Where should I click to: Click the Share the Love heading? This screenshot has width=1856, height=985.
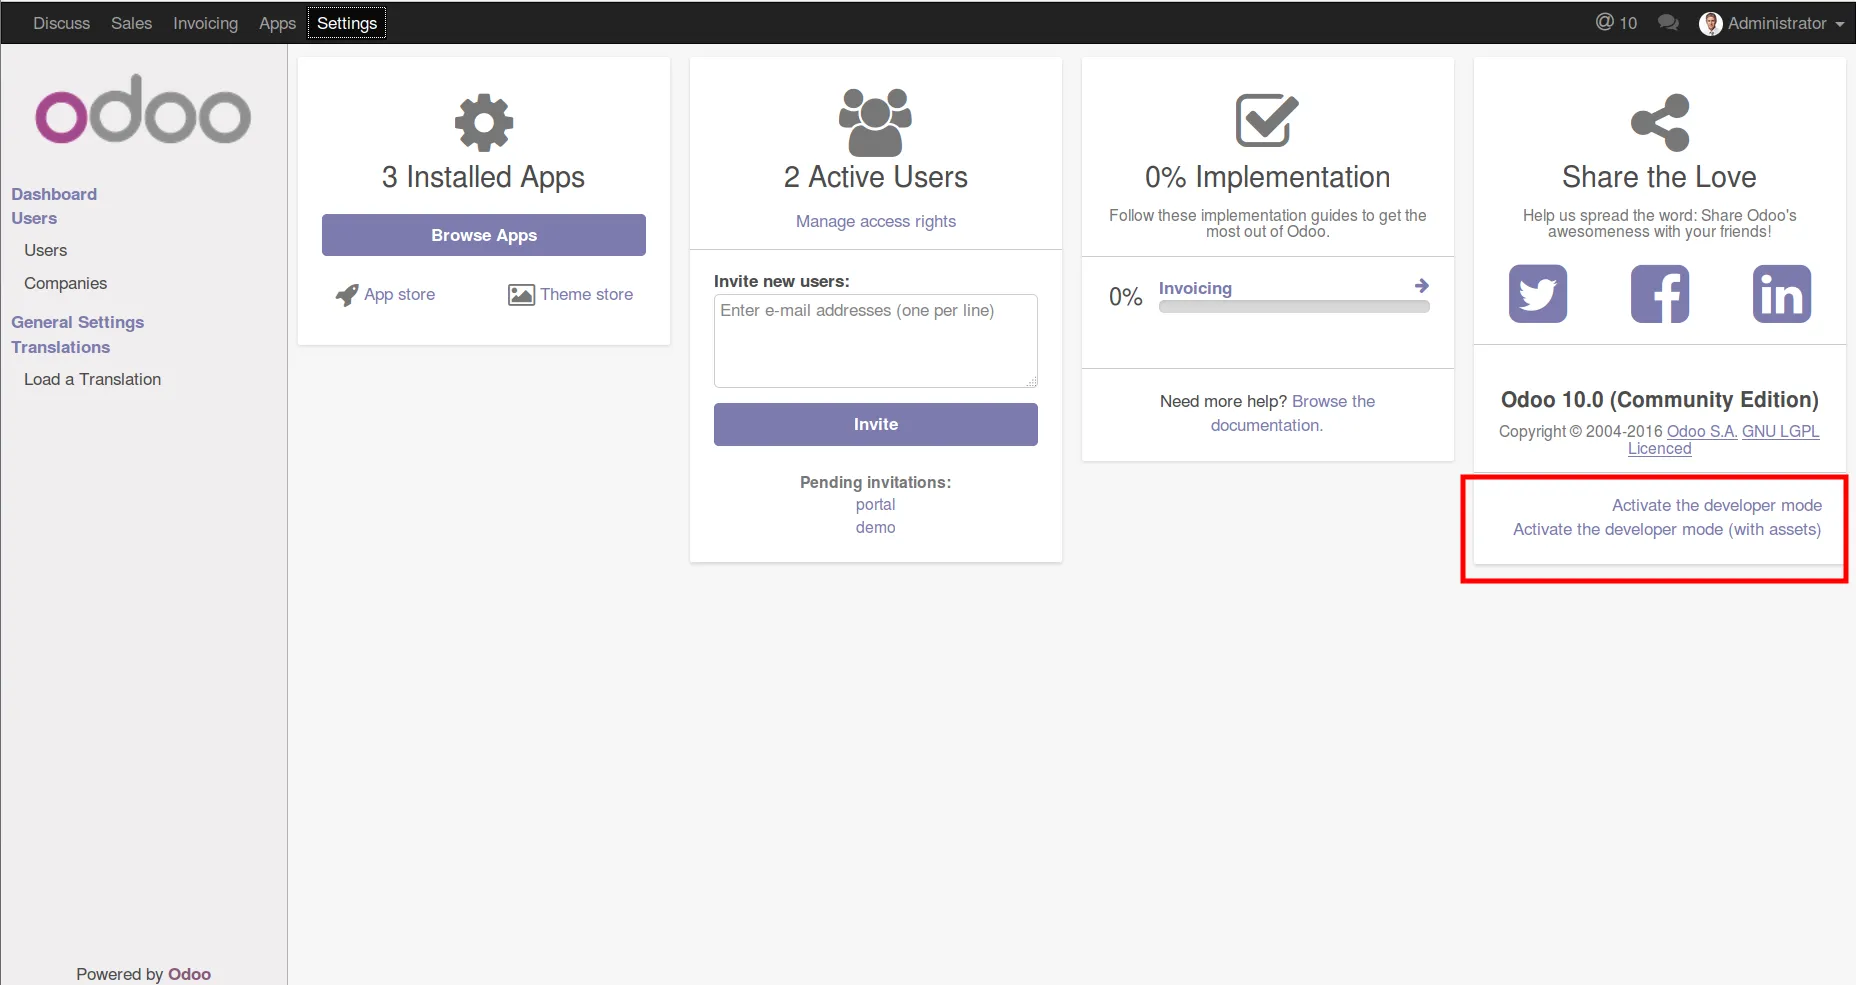(x=1660, y=177)
